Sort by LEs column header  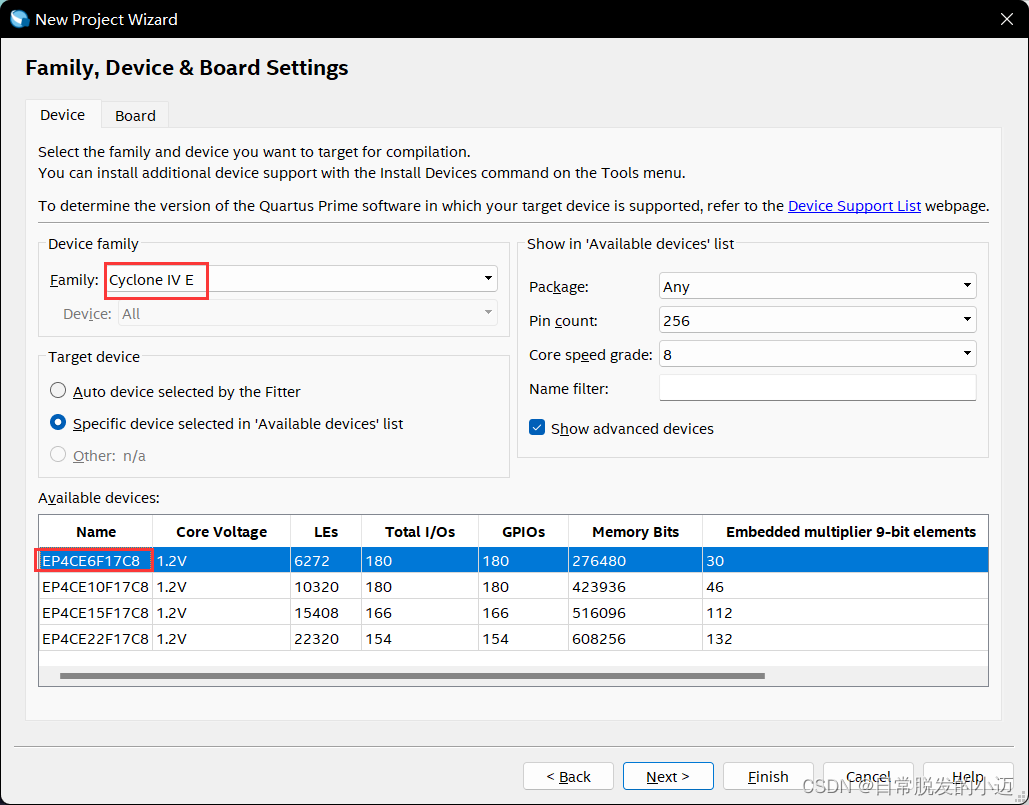coord(326,532)
